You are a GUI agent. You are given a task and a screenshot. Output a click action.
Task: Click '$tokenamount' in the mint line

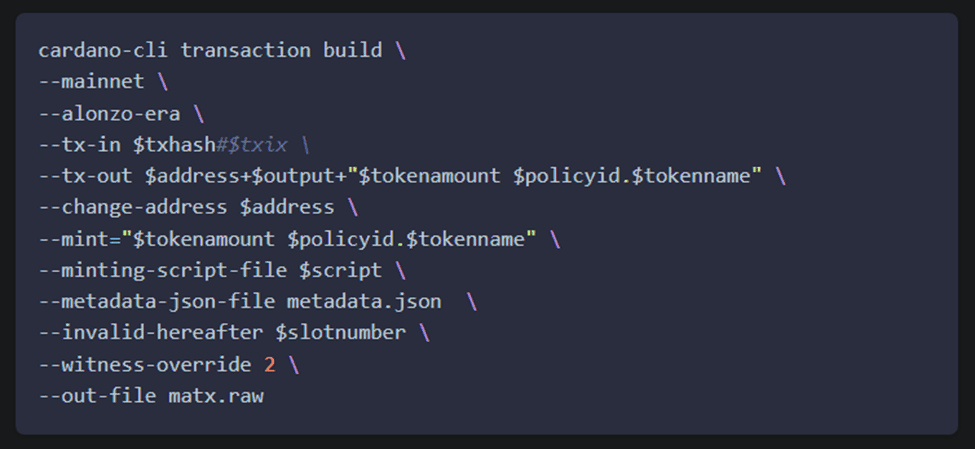coord(204,239)
